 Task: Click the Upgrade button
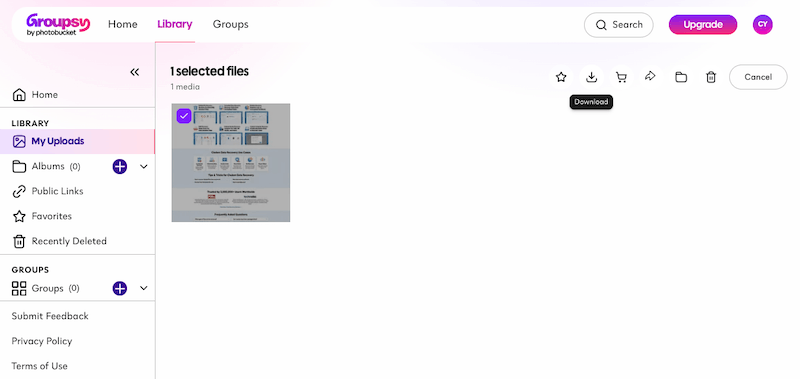coord(703,24)
